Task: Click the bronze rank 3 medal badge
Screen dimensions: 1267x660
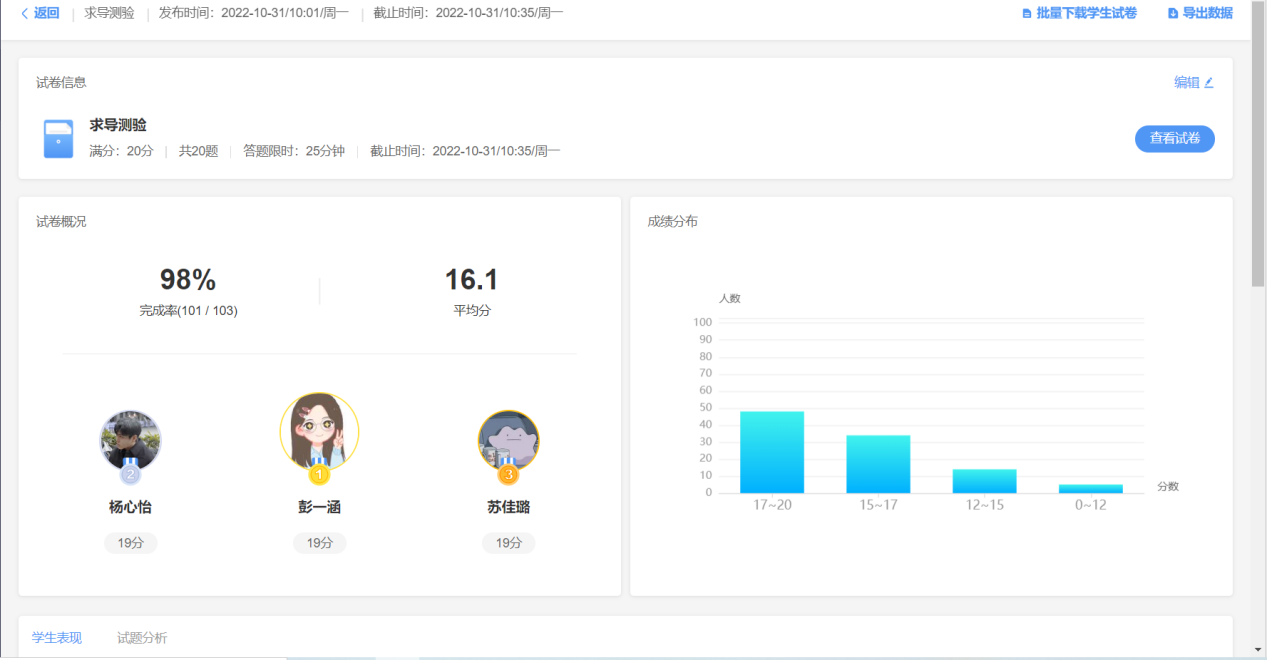Action: click(508, 474)
